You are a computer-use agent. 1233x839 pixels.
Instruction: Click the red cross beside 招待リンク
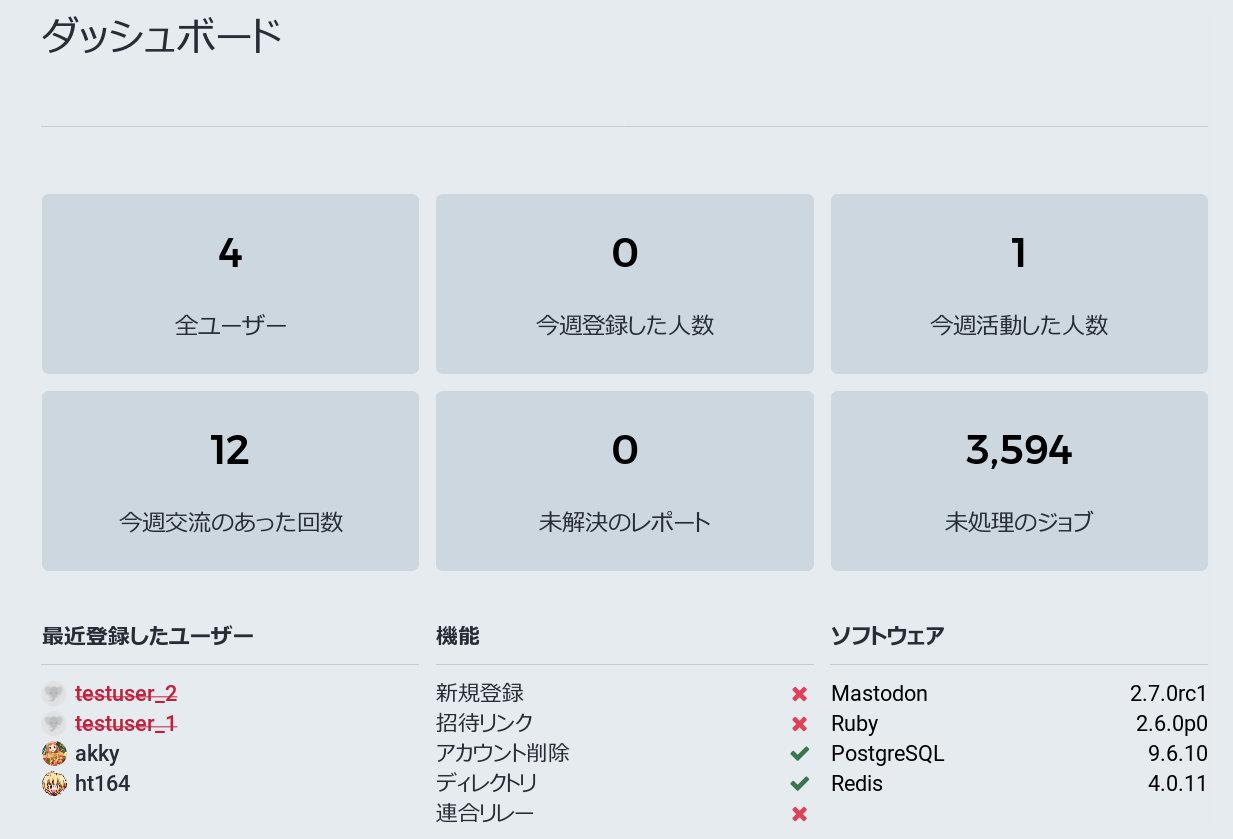click(x=799, y=724)
